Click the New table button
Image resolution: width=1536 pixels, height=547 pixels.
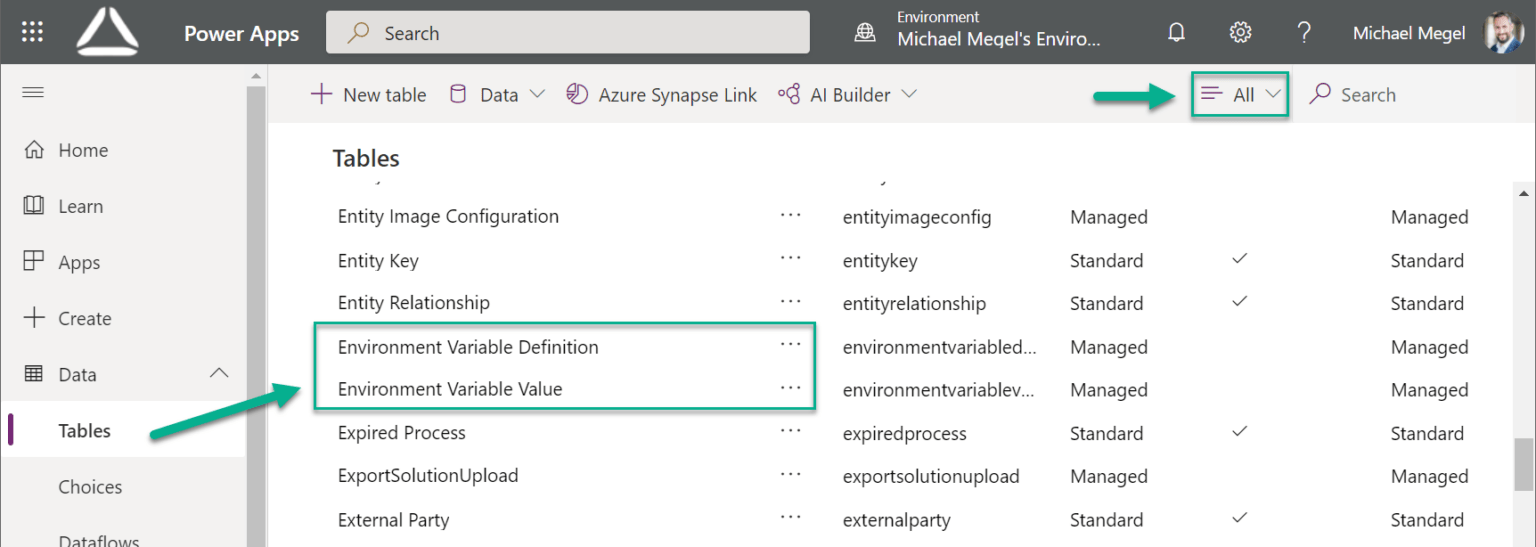click(x=368, y=95)
